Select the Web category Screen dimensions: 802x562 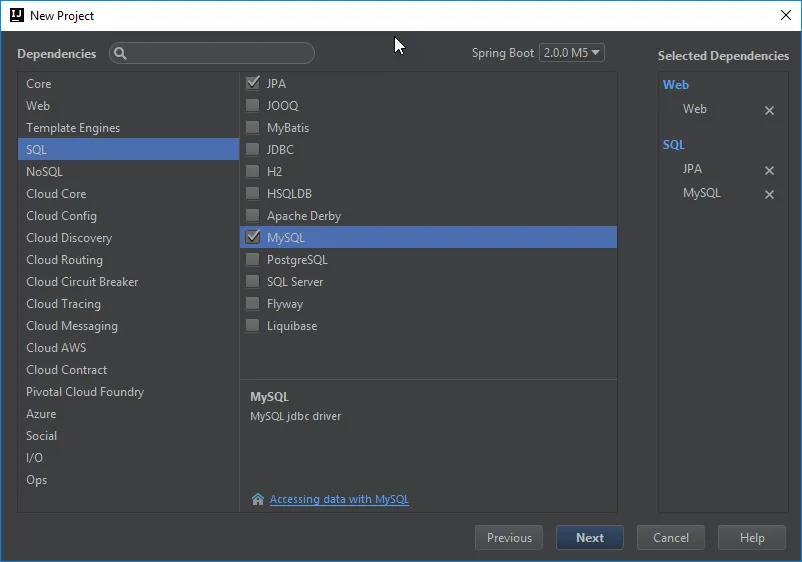pyautogui.click(x=128, y=105)
